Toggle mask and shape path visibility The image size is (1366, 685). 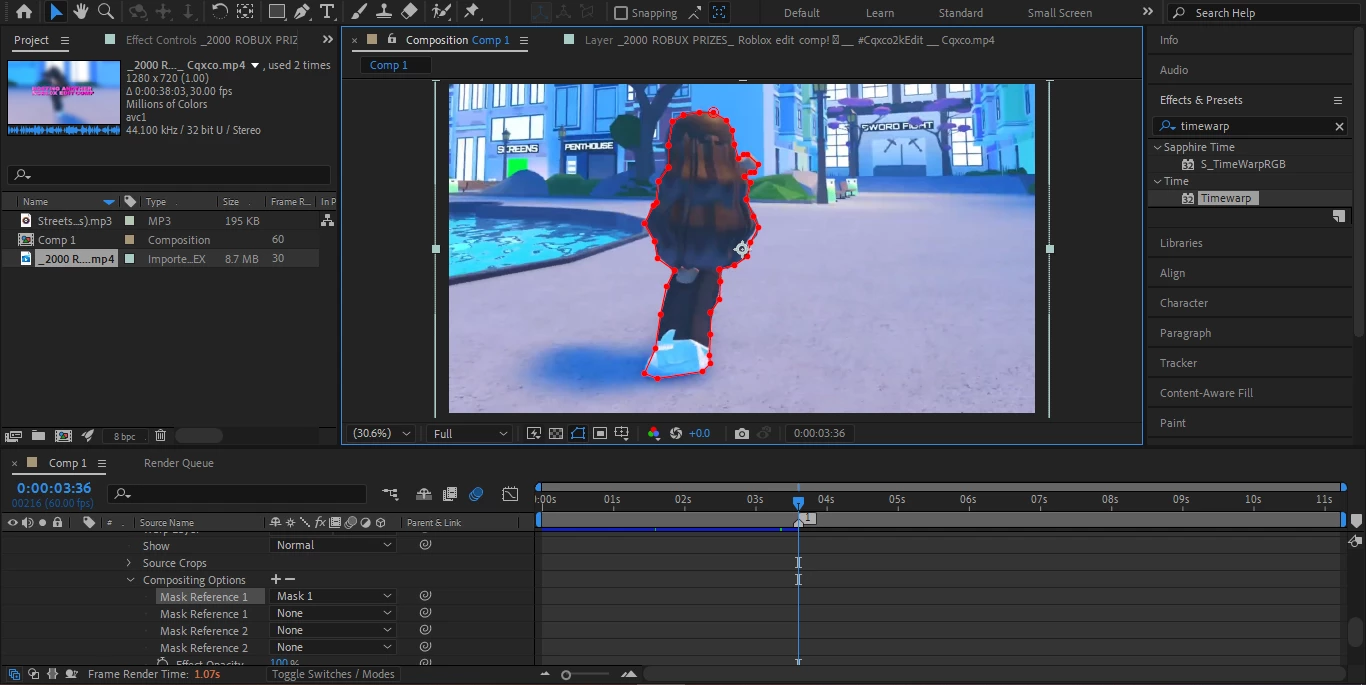pyautogui.click(x=578, y=433)
